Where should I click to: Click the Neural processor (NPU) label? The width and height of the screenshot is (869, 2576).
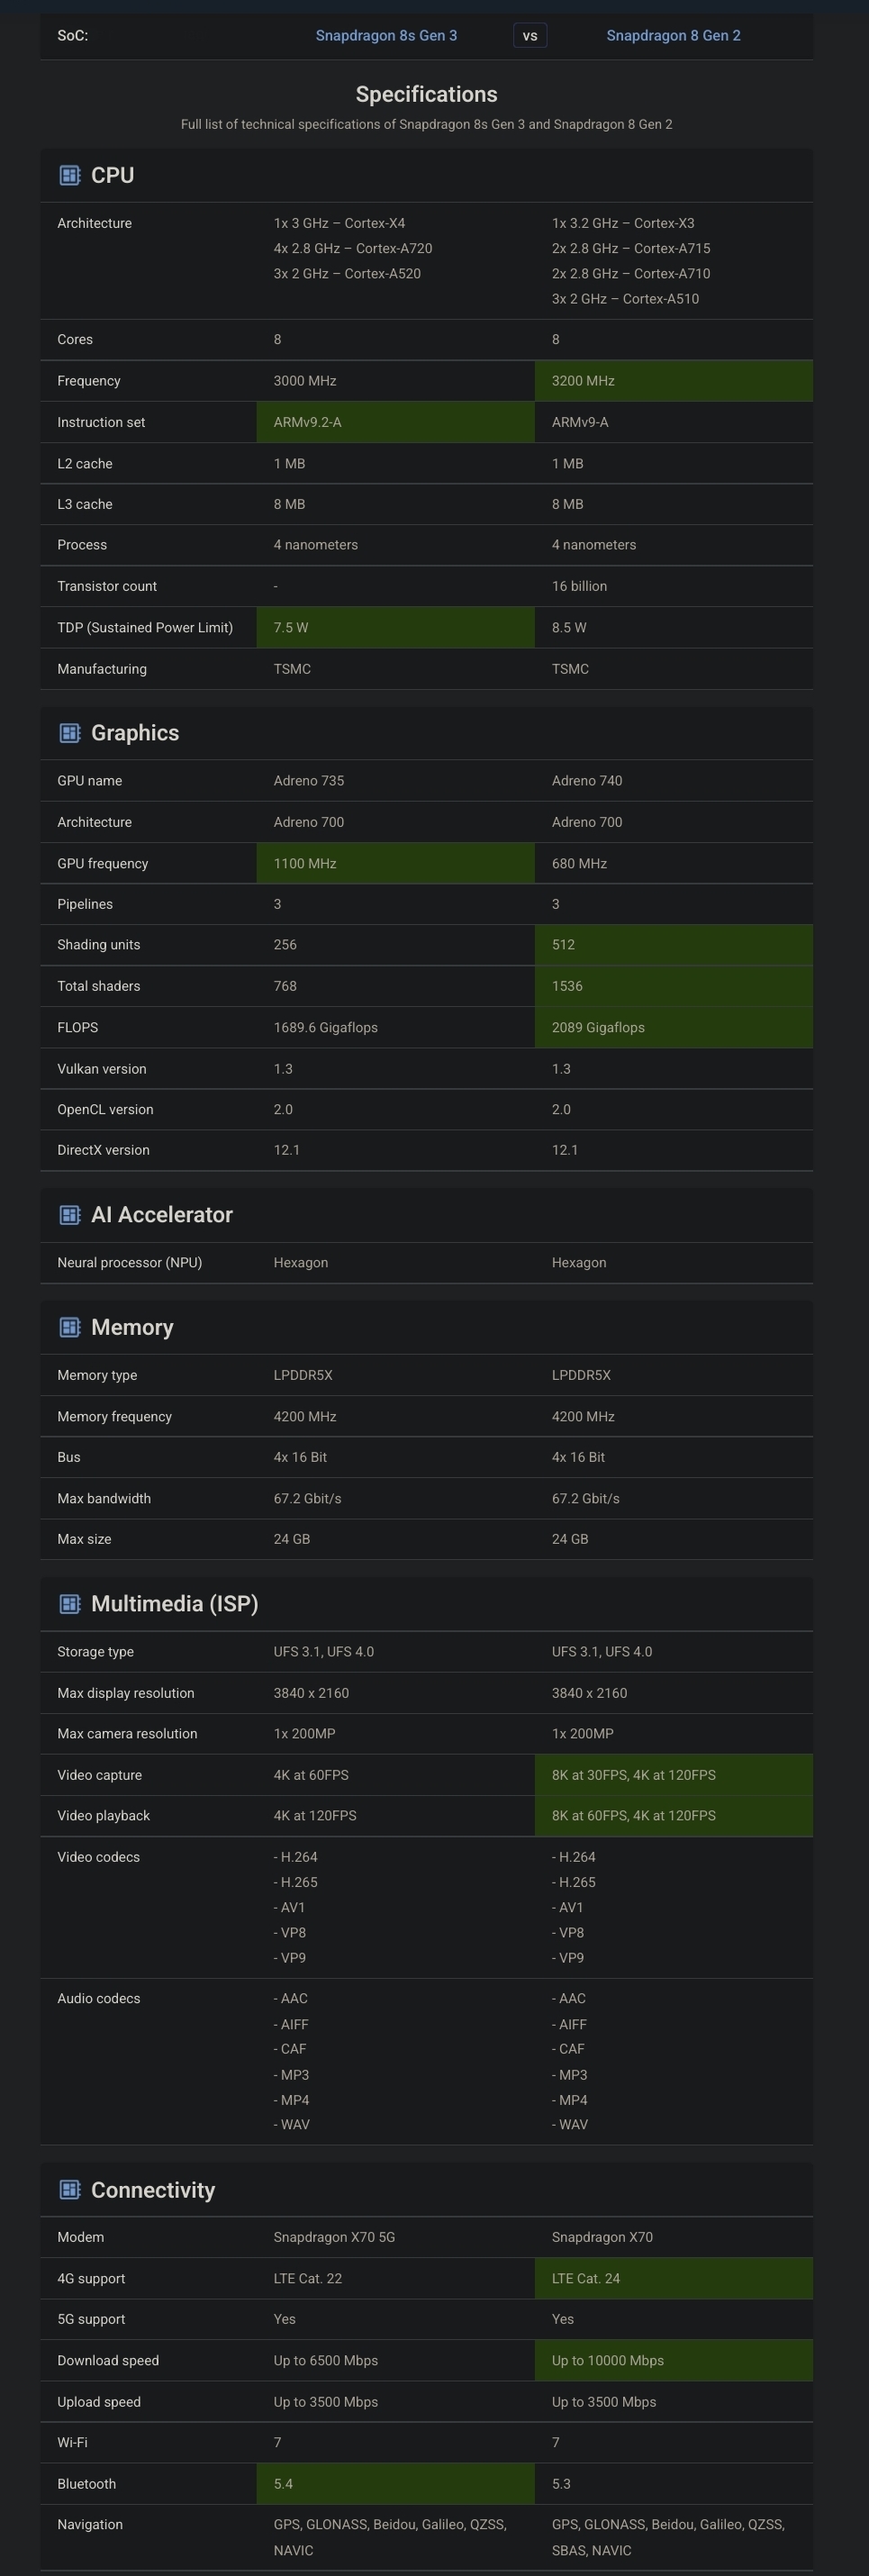coord(130,1263)
